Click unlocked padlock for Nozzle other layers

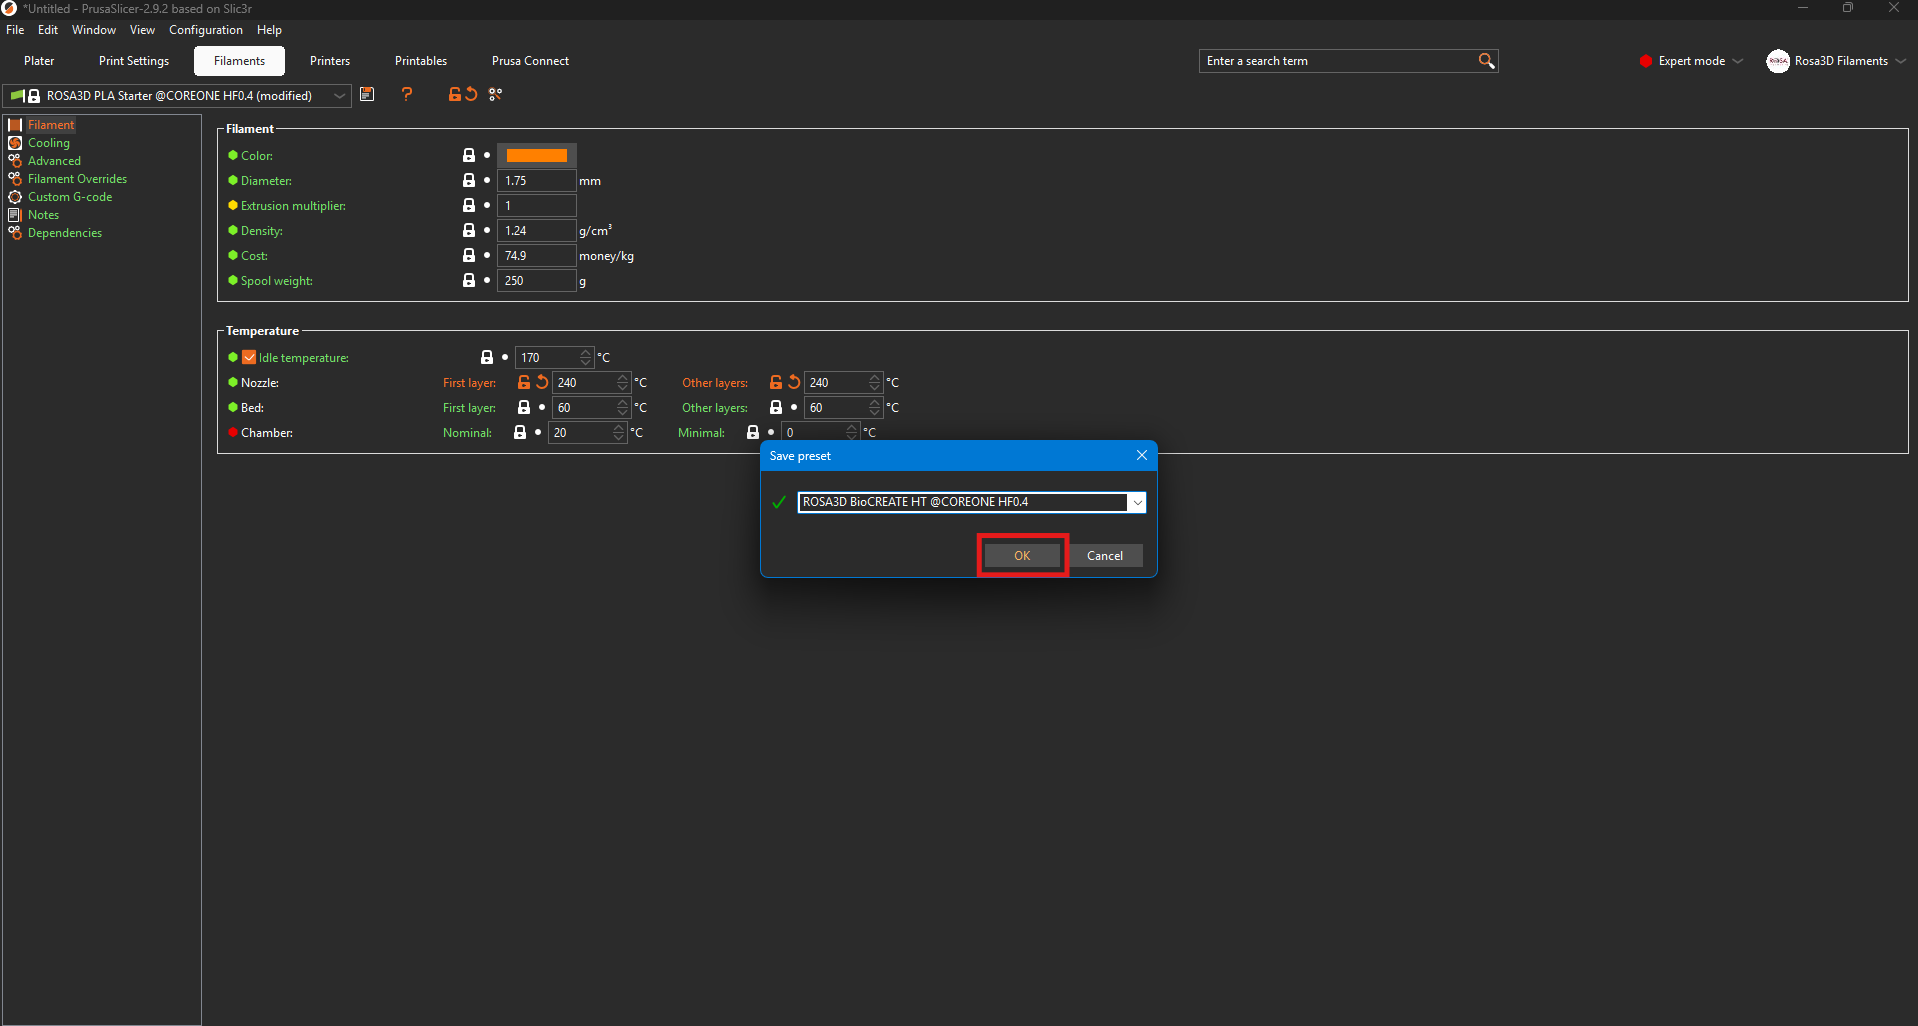[775, 382]
